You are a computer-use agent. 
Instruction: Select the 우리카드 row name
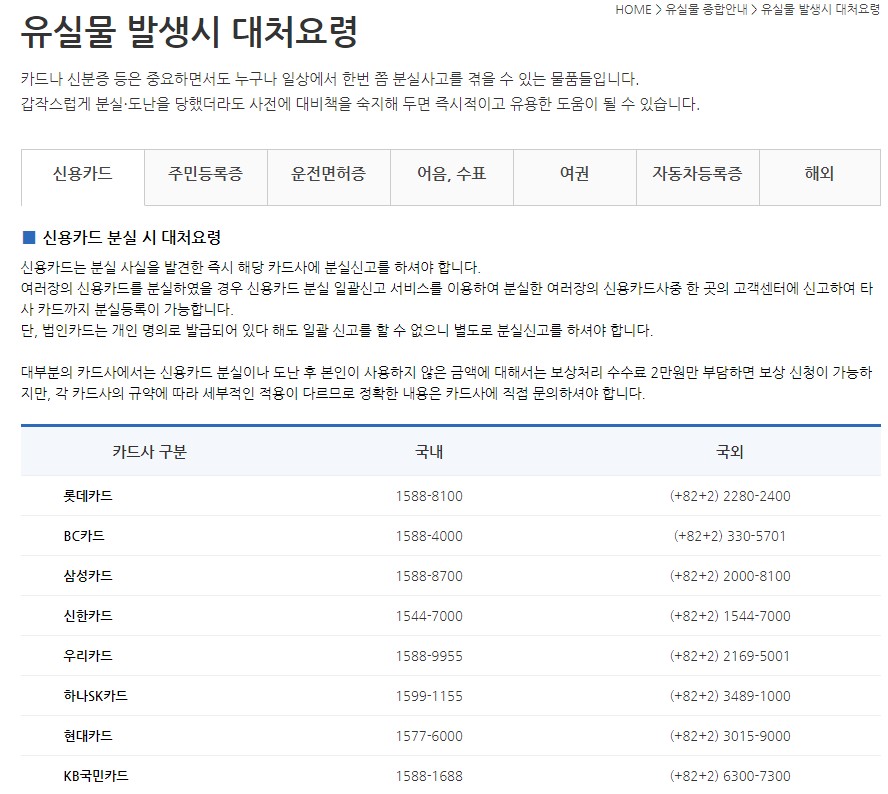pyautogui.click(x=88, y=656)
